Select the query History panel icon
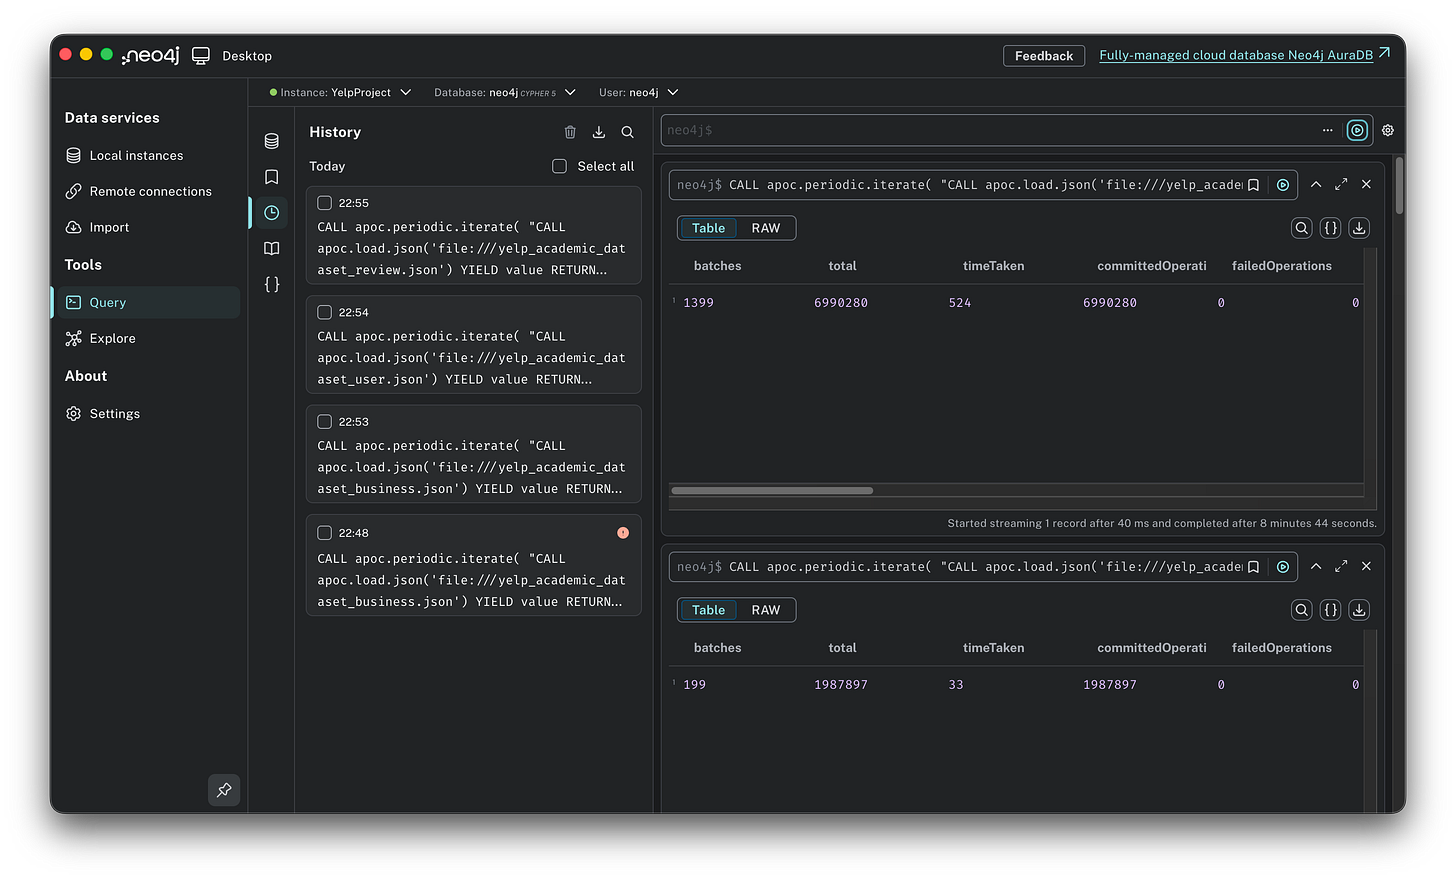The height and width of the screenshot is (880, 1456). pos(271,212)
